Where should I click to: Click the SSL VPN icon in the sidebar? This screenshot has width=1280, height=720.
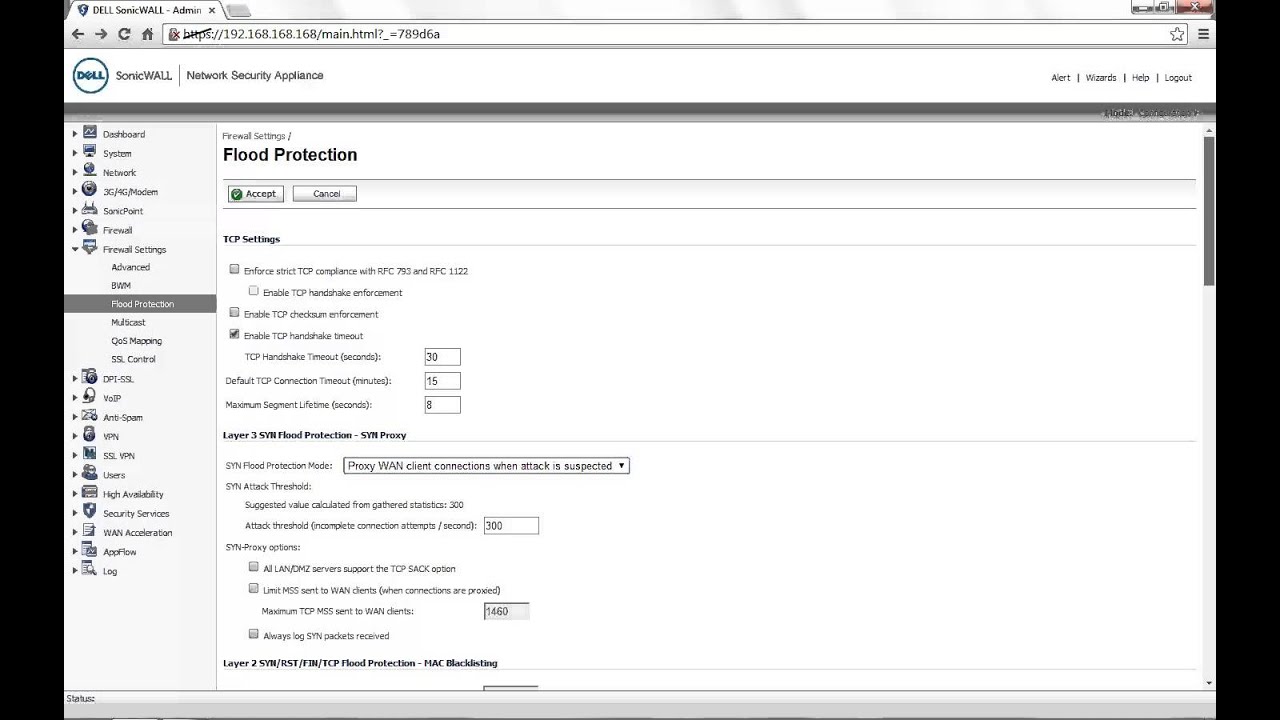(x=90, y=454)
